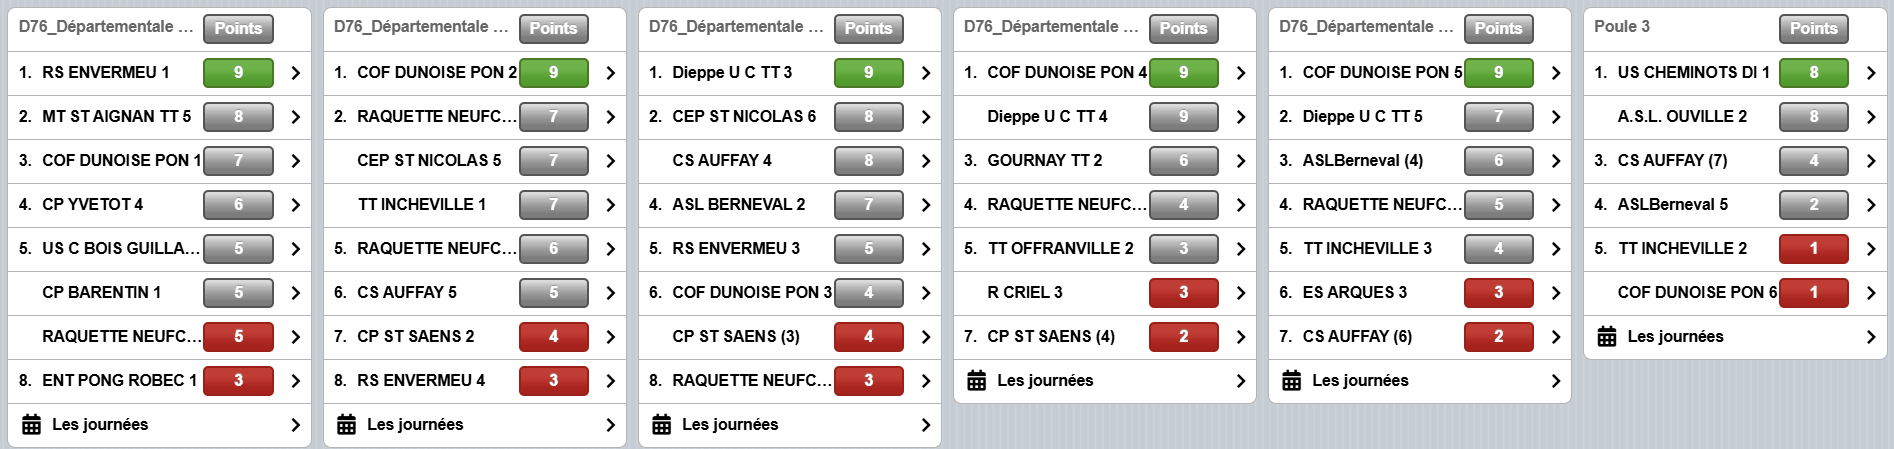The width and height of the screenshot is (1894, 449).
Task: Select the MT ST AIGNAN TT 5 row
Action: [116, 117]
